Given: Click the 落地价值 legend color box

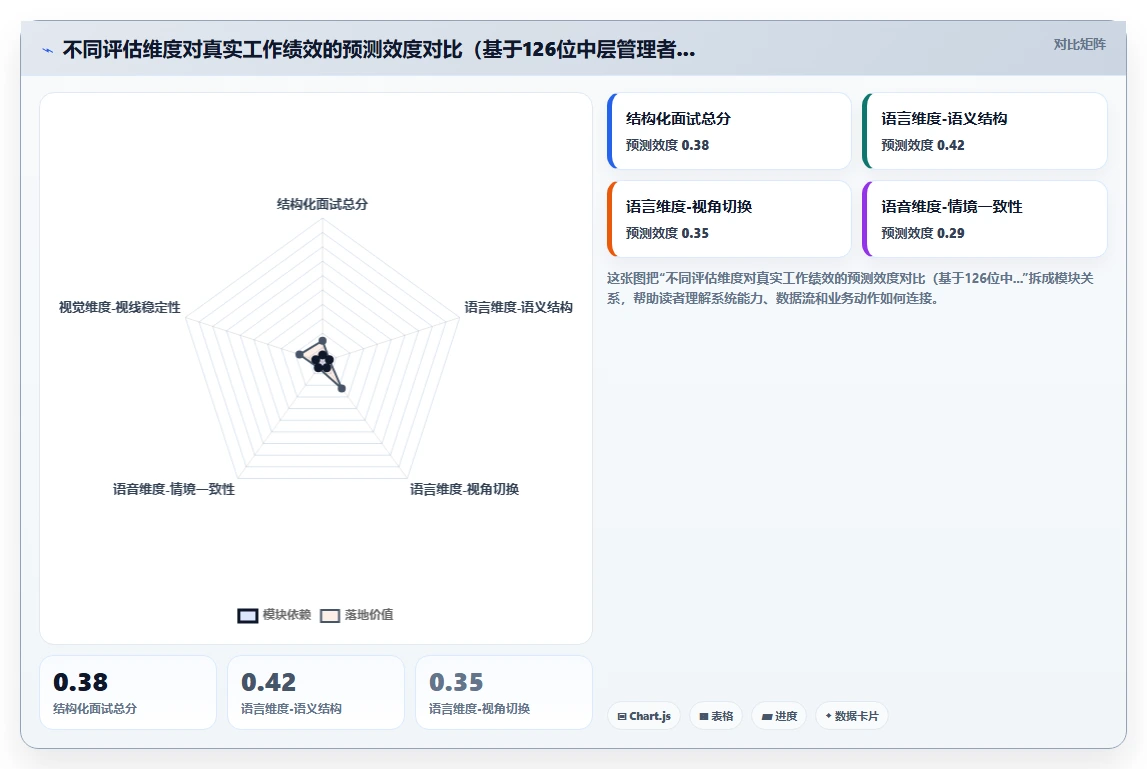Looking at the screenshot, I should click(x=330, y=615).
